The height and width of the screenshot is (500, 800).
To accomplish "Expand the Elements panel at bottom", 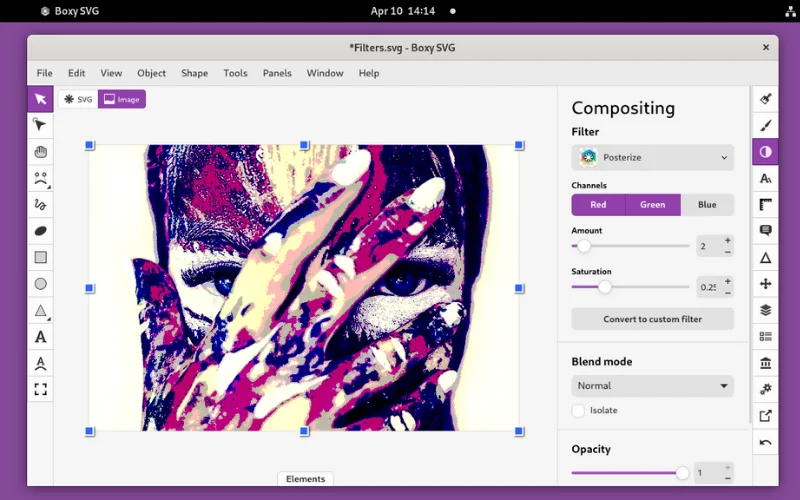I will tap(305, 479).
